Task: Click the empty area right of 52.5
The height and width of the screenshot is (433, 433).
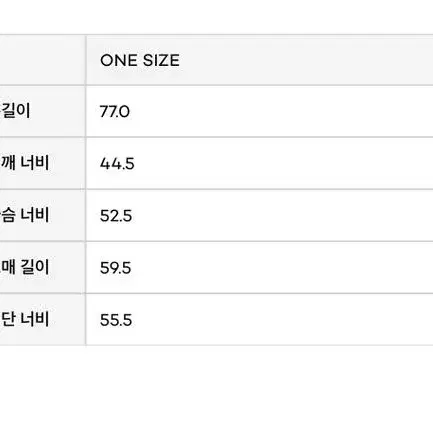Action: tap(283, 215)
